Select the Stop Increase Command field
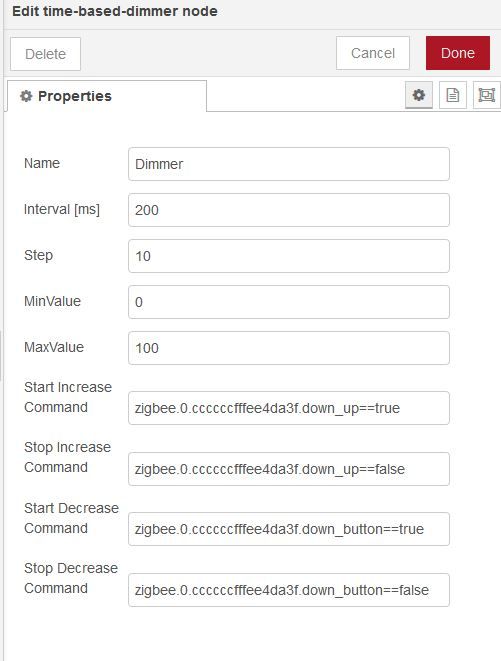The height and width of the screenshot is (661, 501). click(289, 469)
